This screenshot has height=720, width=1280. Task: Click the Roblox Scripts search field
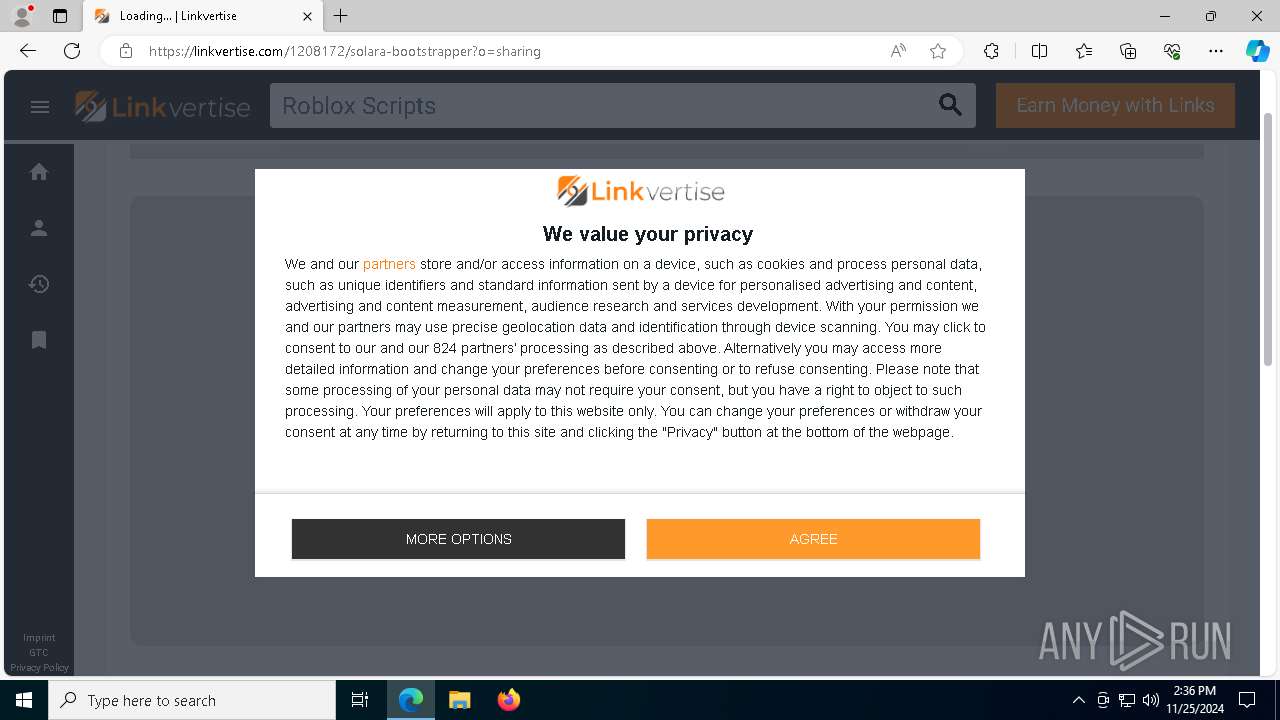[x=600, y=106]
